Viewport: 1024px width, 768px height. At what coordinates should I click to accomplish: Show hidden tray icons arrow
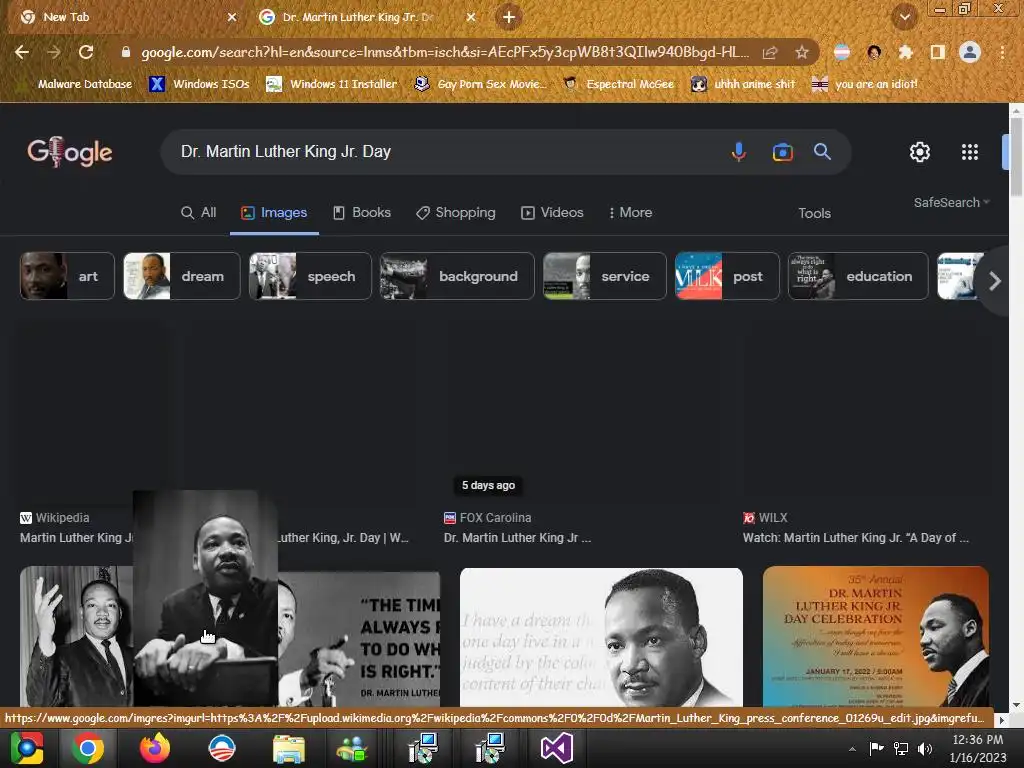[x=852, y=749]
